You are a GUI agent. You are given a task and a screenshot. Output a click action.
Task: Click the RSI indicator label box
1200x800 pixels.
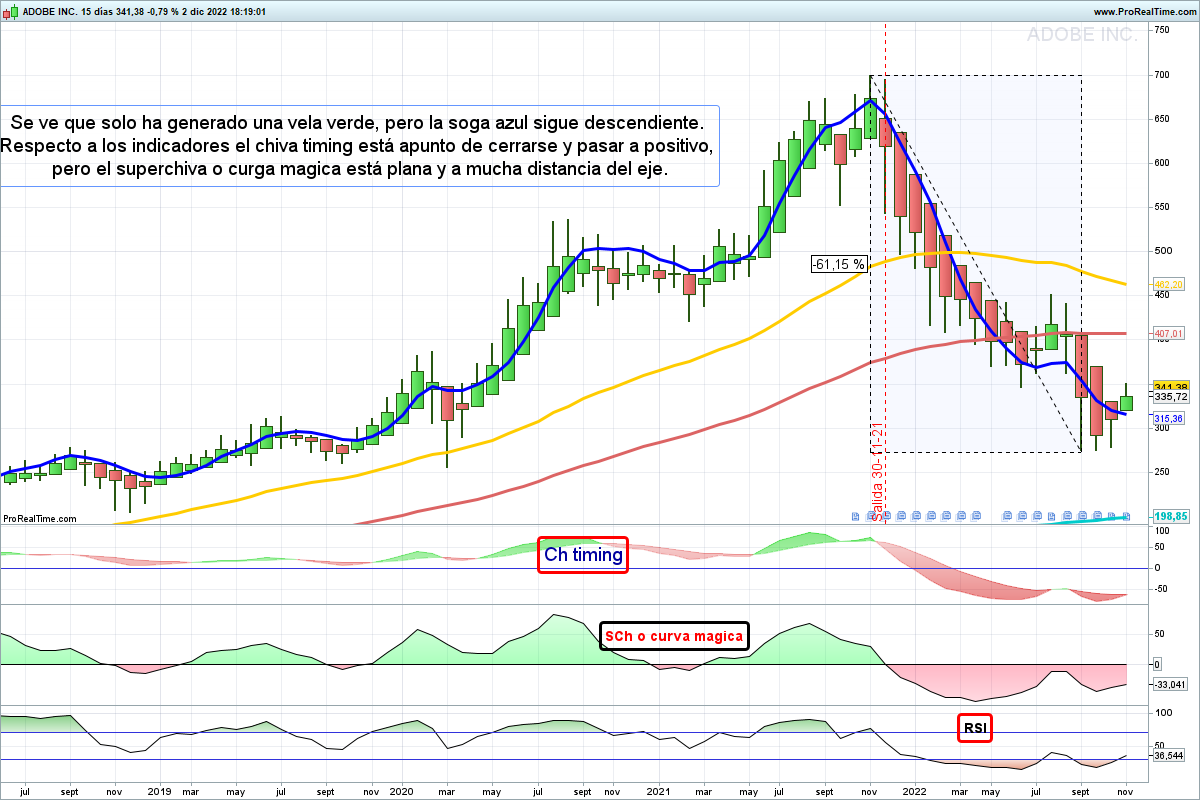click(x=975, y=728)
